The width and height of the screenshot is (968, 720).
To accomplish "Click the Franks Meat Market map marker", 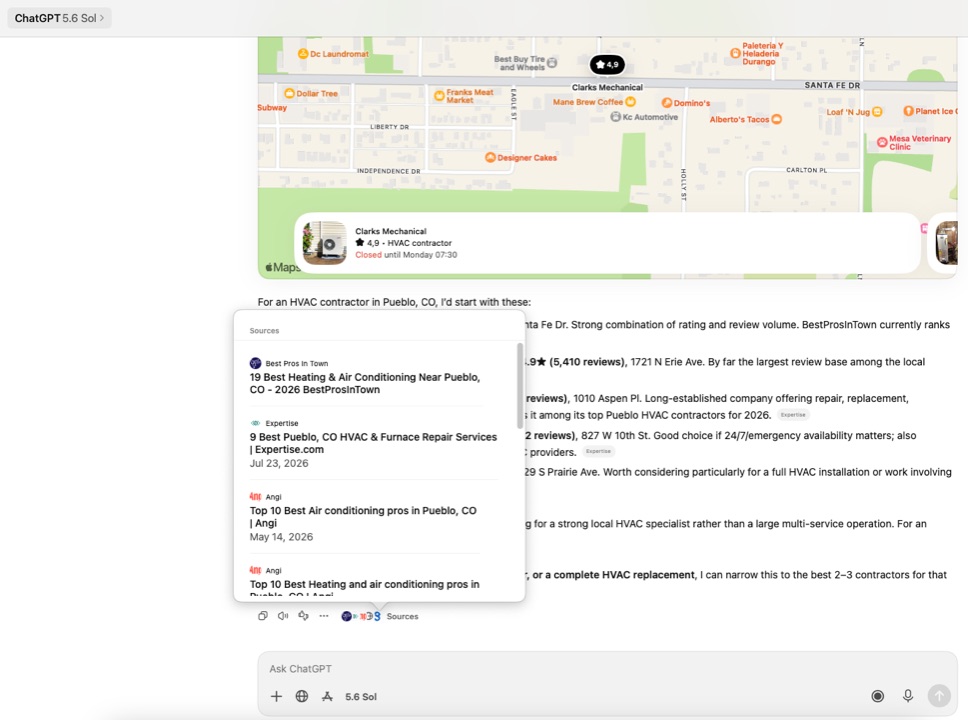I will pyautogui.click(x=439, y=96).
